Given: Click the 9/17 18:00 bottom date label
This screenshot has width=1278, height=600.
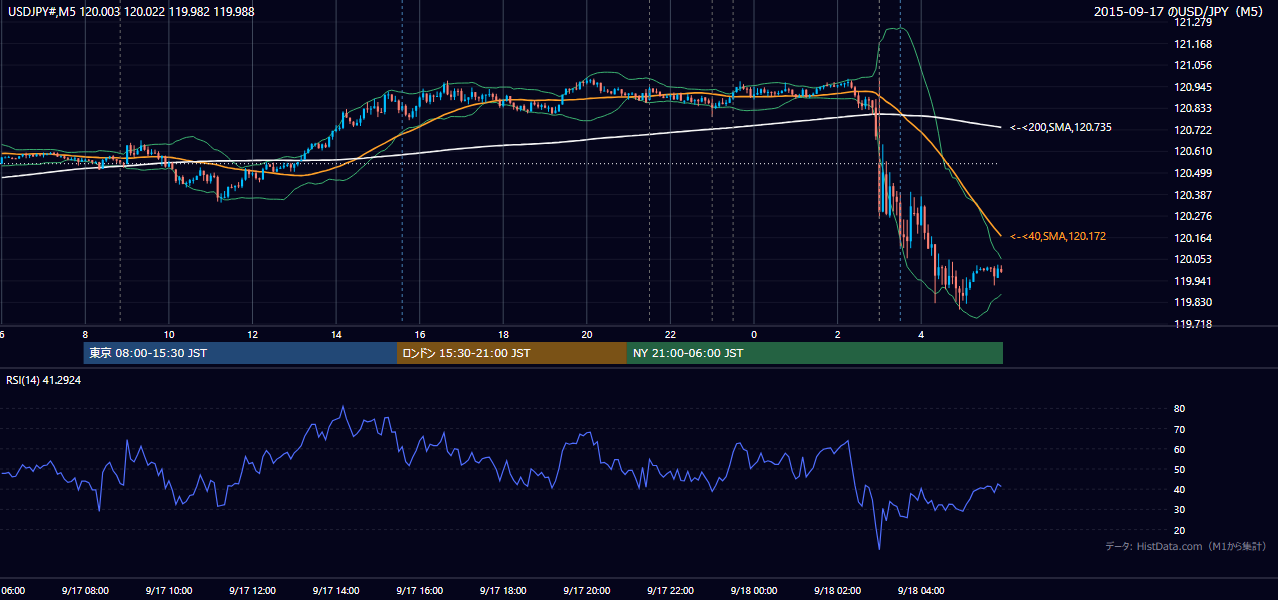Looking at the screenshot, I should coord(503,590).
